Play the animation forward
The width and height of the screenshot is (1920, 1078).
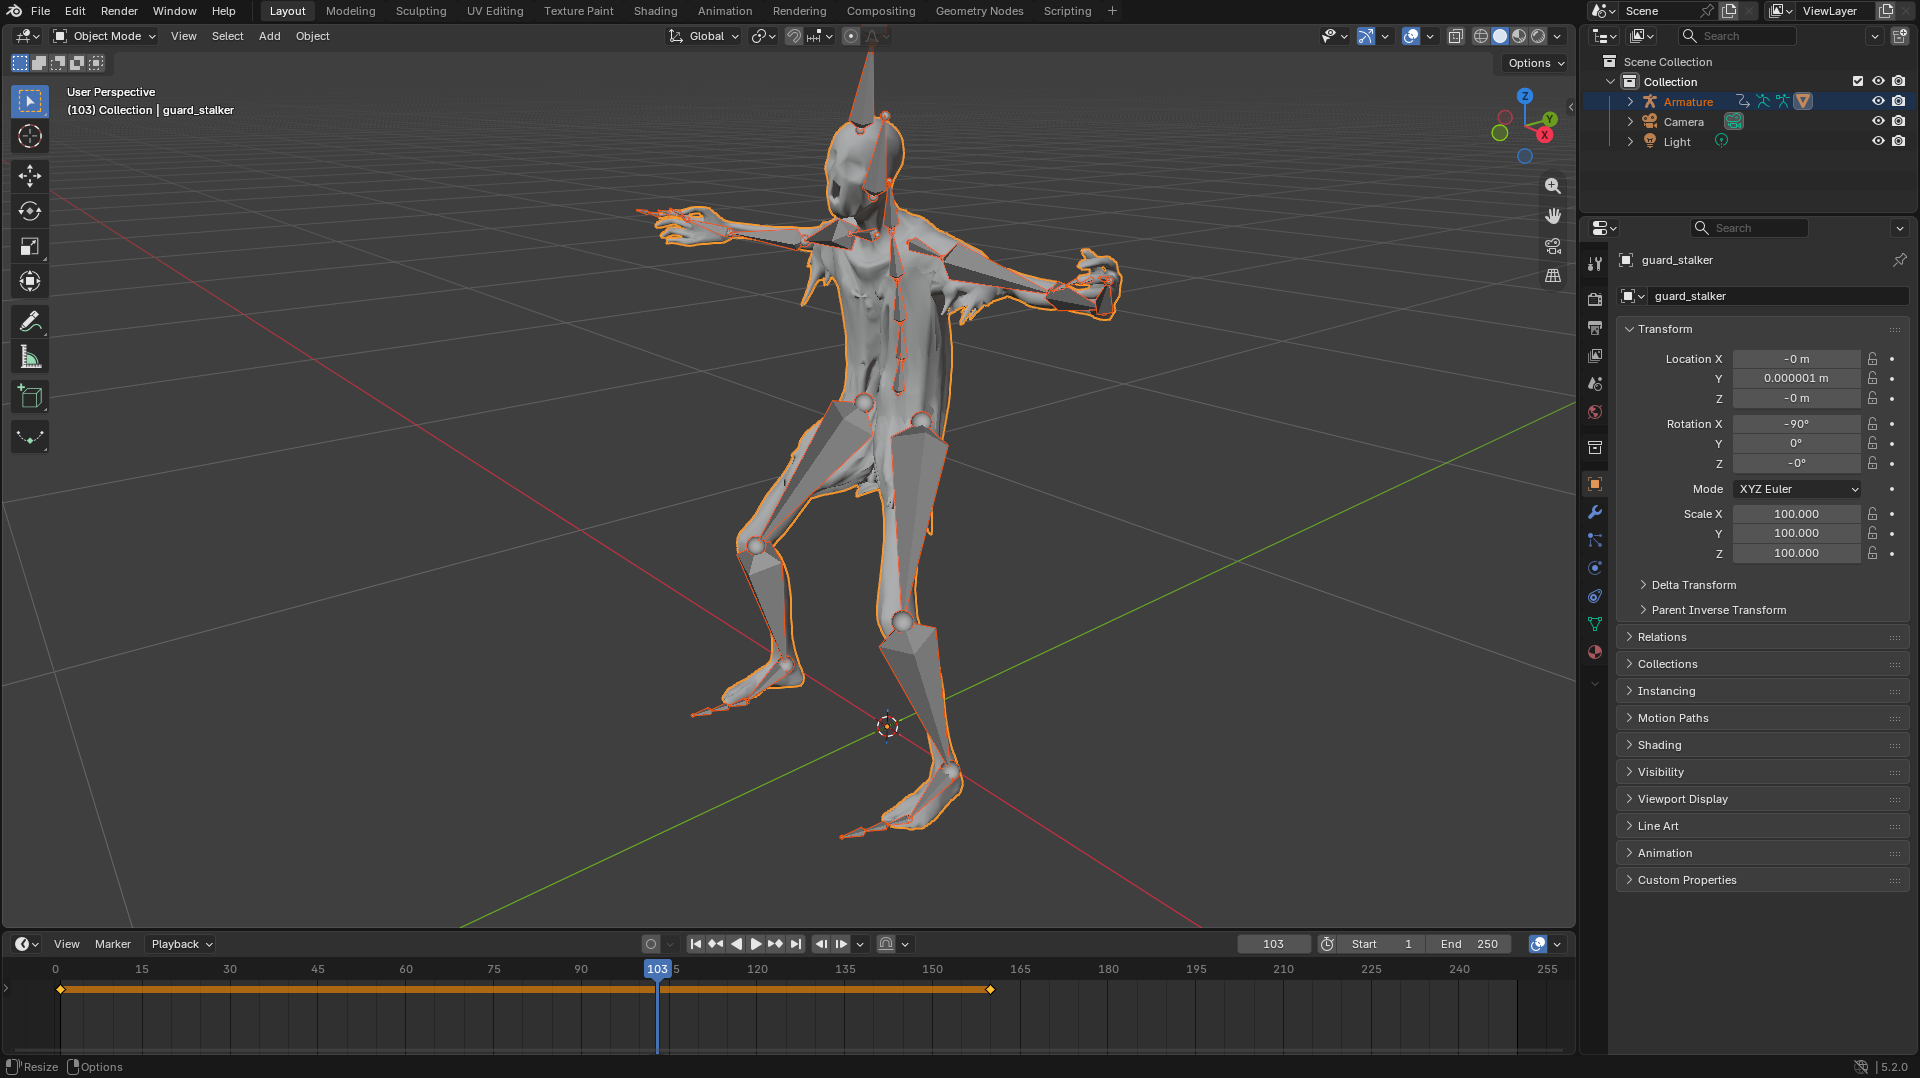click(x=756, y=944)
